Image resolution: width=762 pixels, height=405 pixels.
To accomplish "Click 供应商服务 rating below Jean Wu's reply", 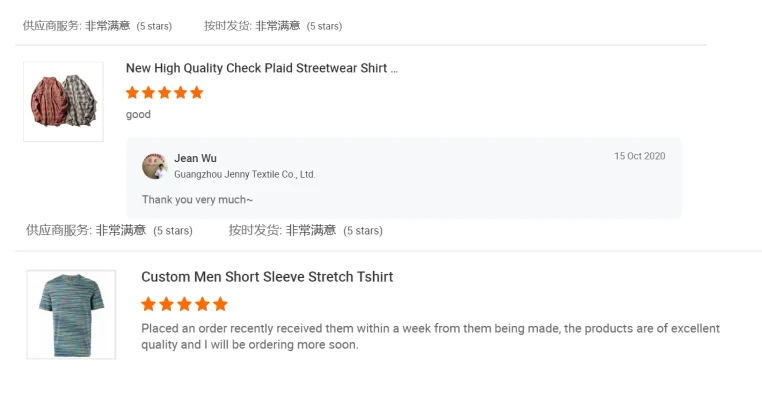I will click(109, 230).
